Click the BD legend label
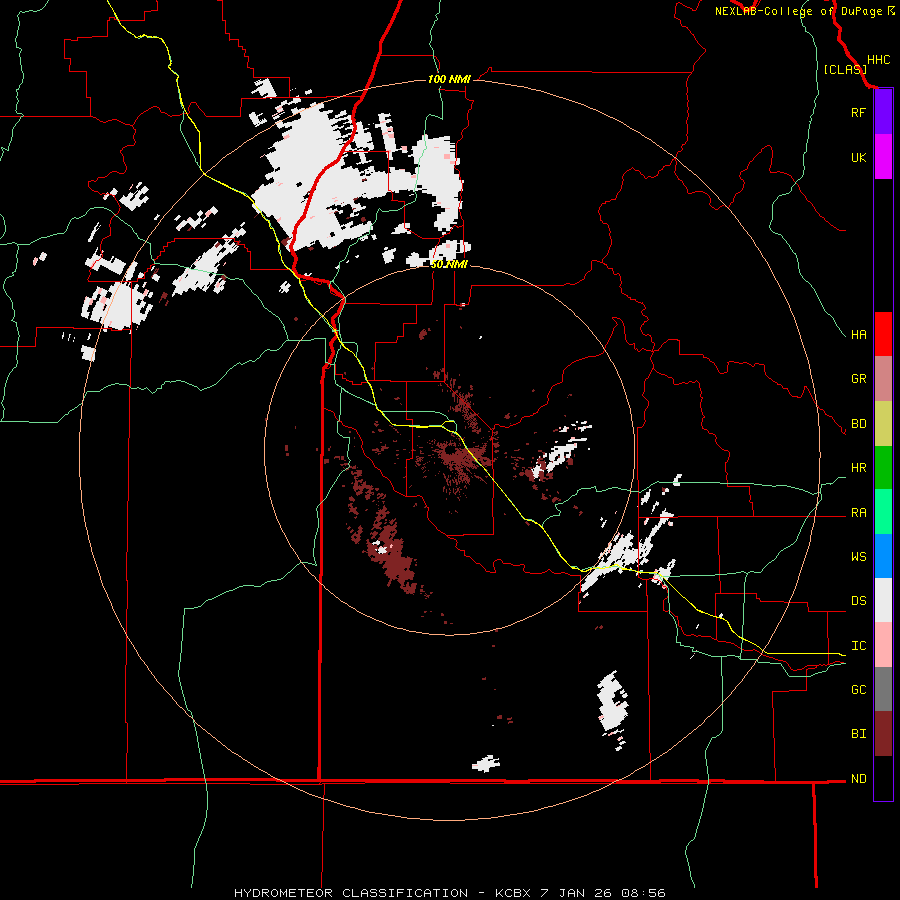900x900 pixels. click(858, 424)
